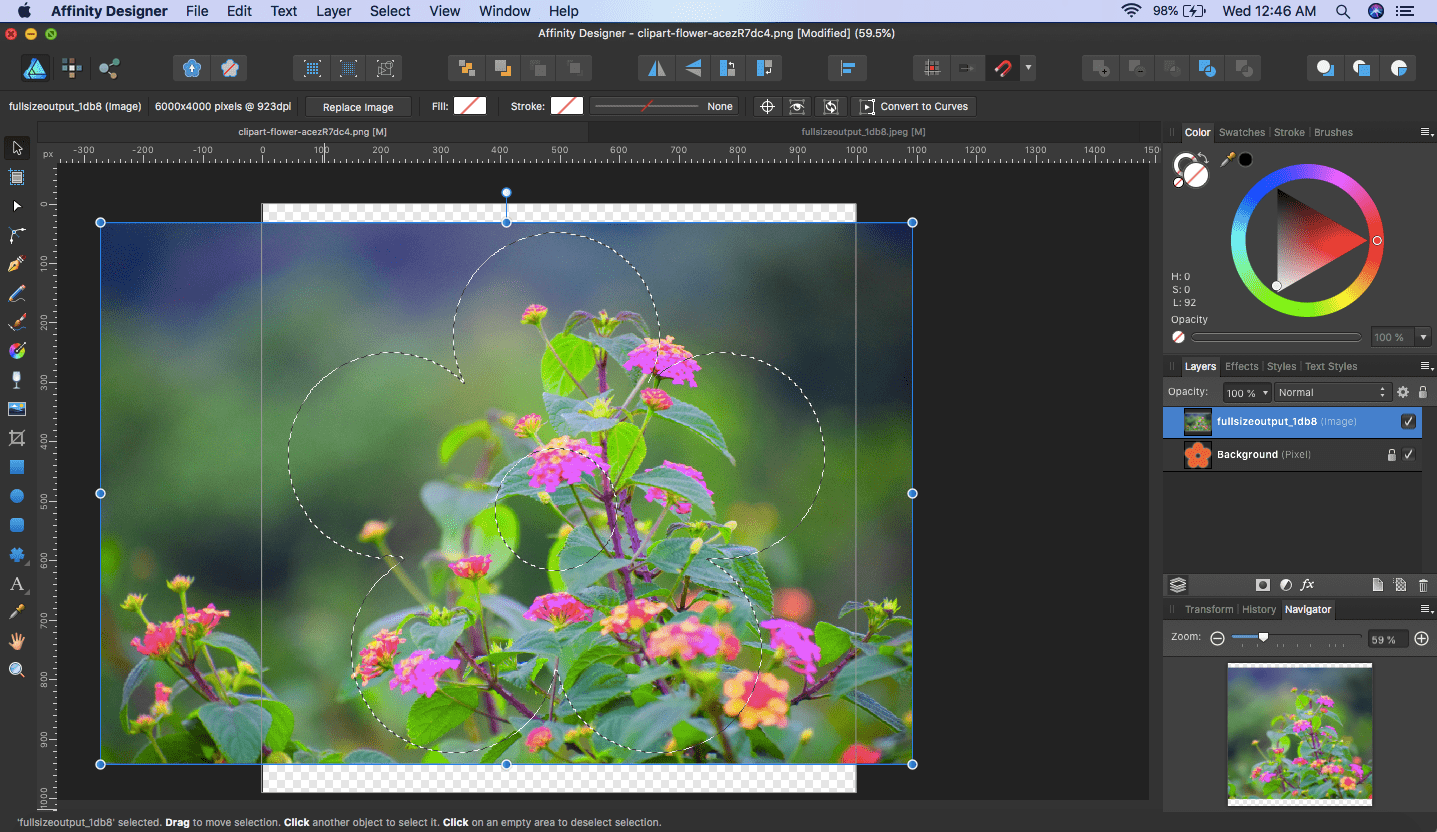Open snapping options dropdown arrow
1437x832 pixels.
pyautogui.click(x=1028, y=68)
